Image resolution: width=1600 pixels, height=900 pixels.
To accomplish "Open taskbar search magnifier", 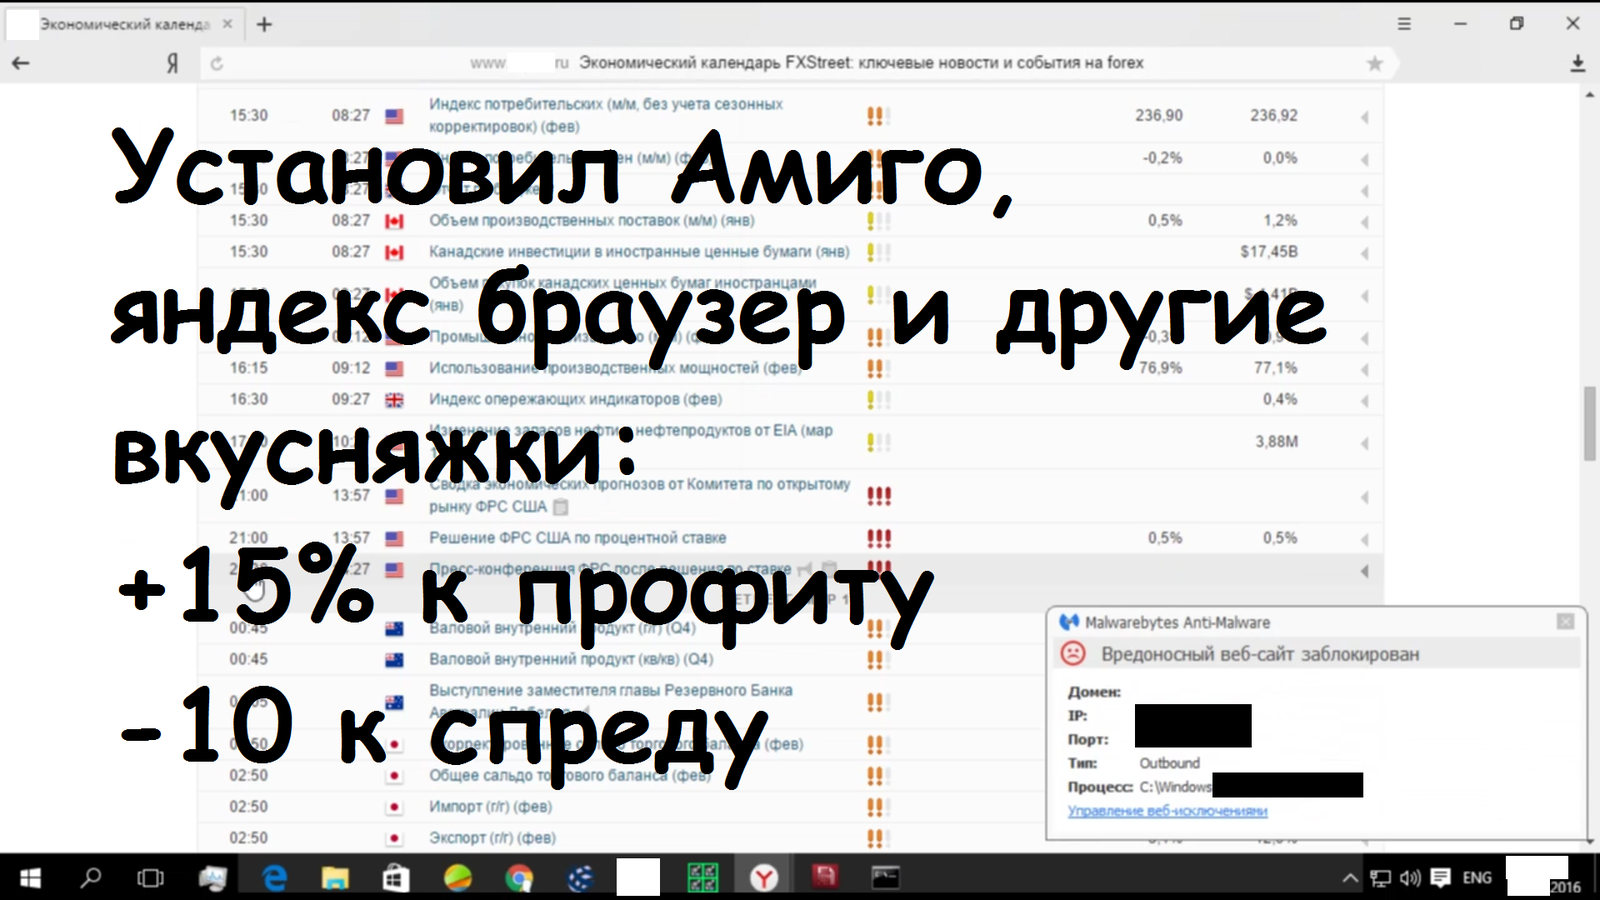I will click(91, 878).
